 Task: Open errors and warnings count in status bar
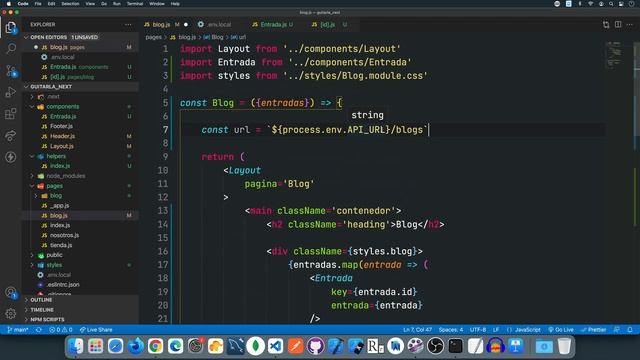tap(60, 330)
